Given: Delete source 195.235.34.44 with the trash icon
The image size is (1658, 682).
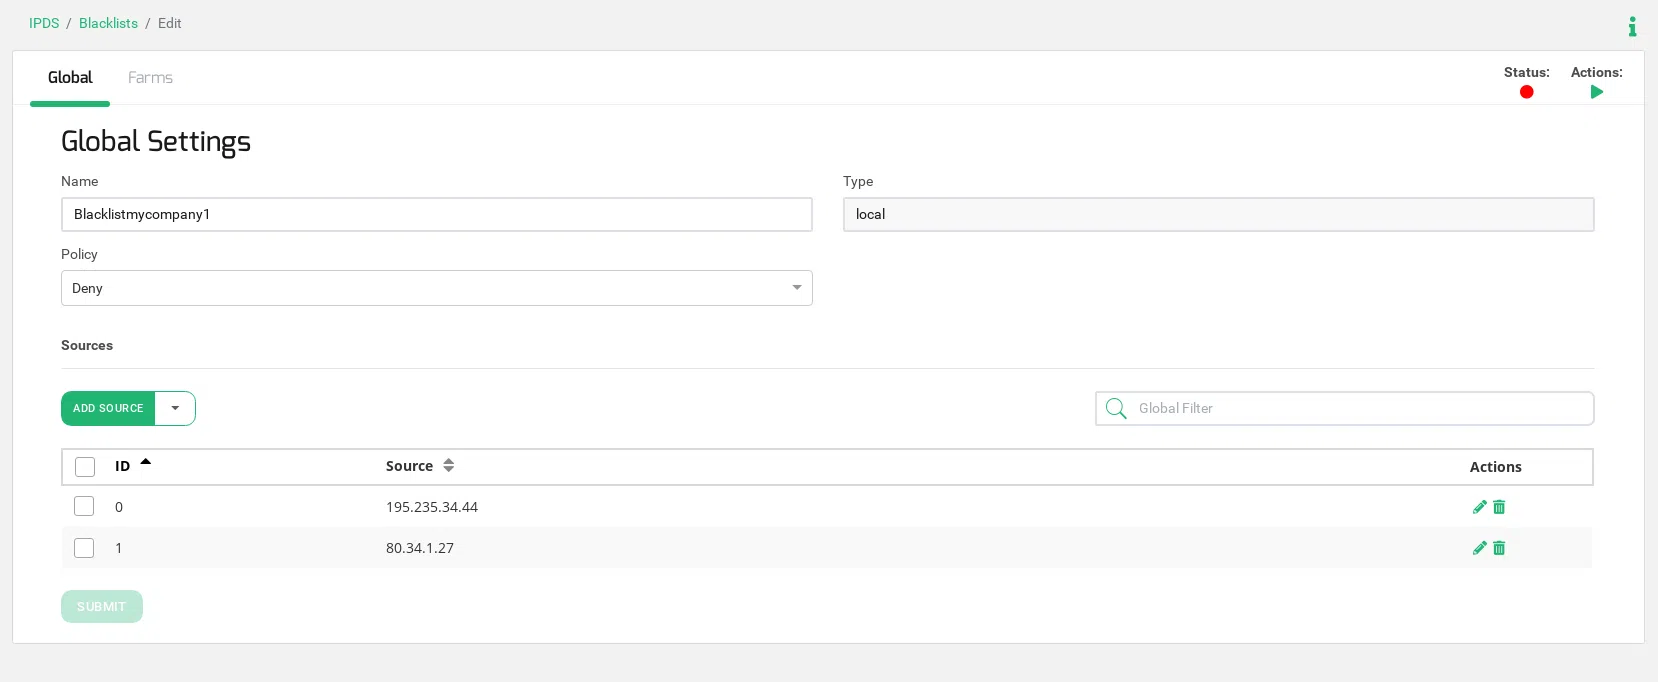Looking at the screenshot, I should pos(1499,507).
